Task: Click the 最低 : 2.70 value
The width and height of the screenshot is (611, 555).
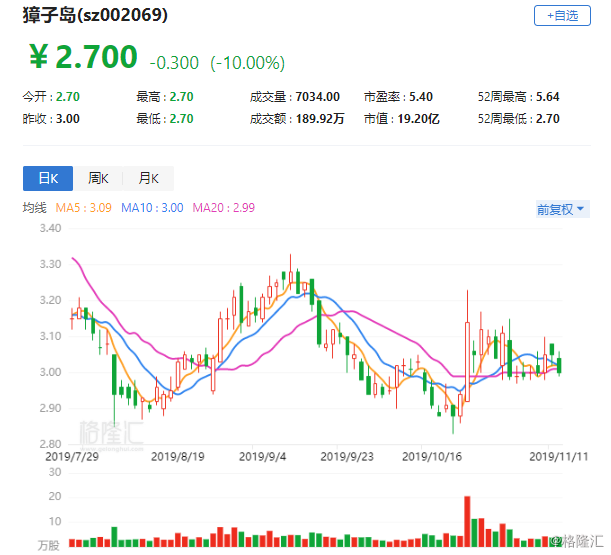Action: point(165,118)
